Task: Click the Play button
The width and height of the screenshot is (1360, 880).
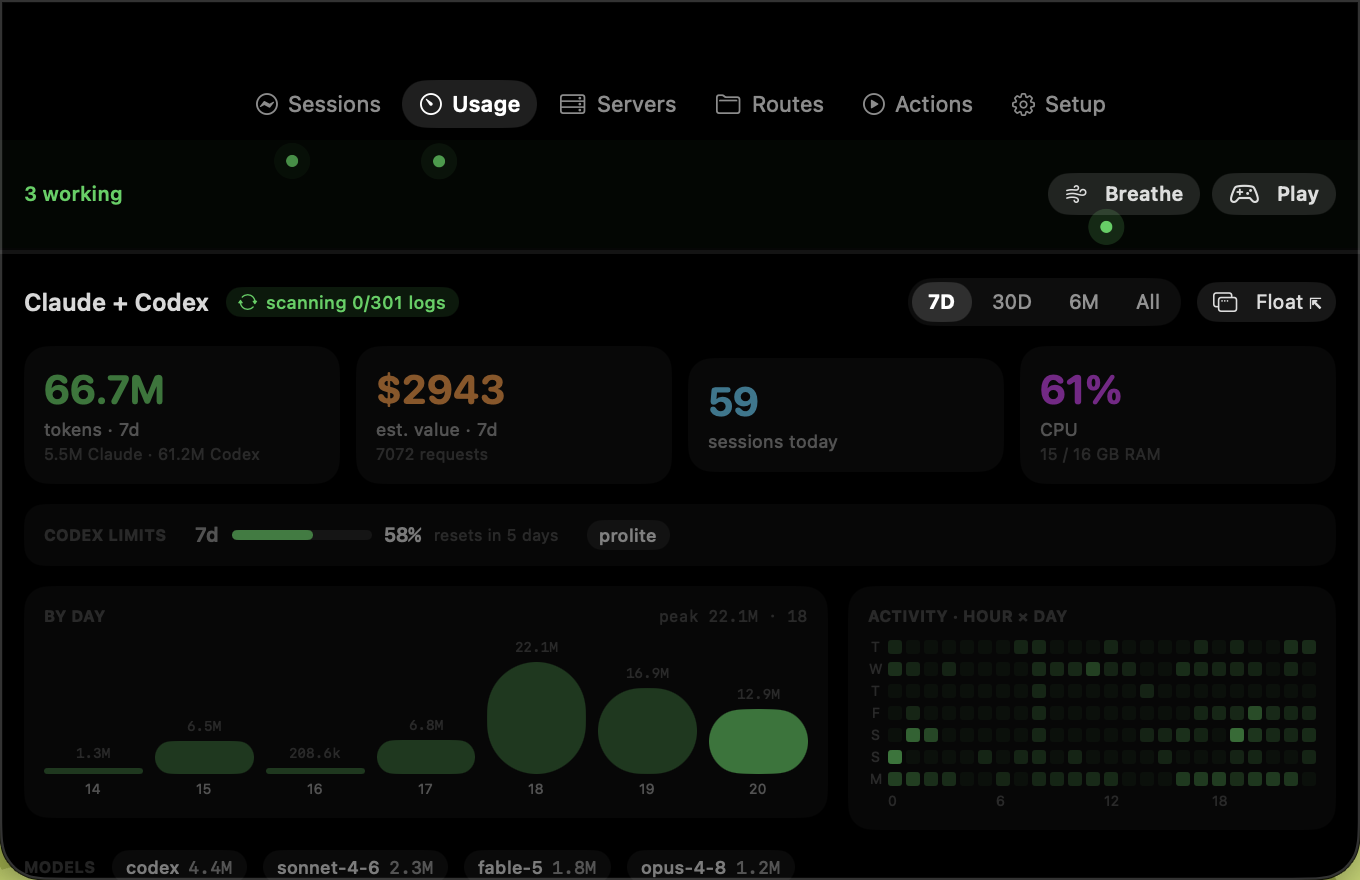Action: click(1273, 194)
